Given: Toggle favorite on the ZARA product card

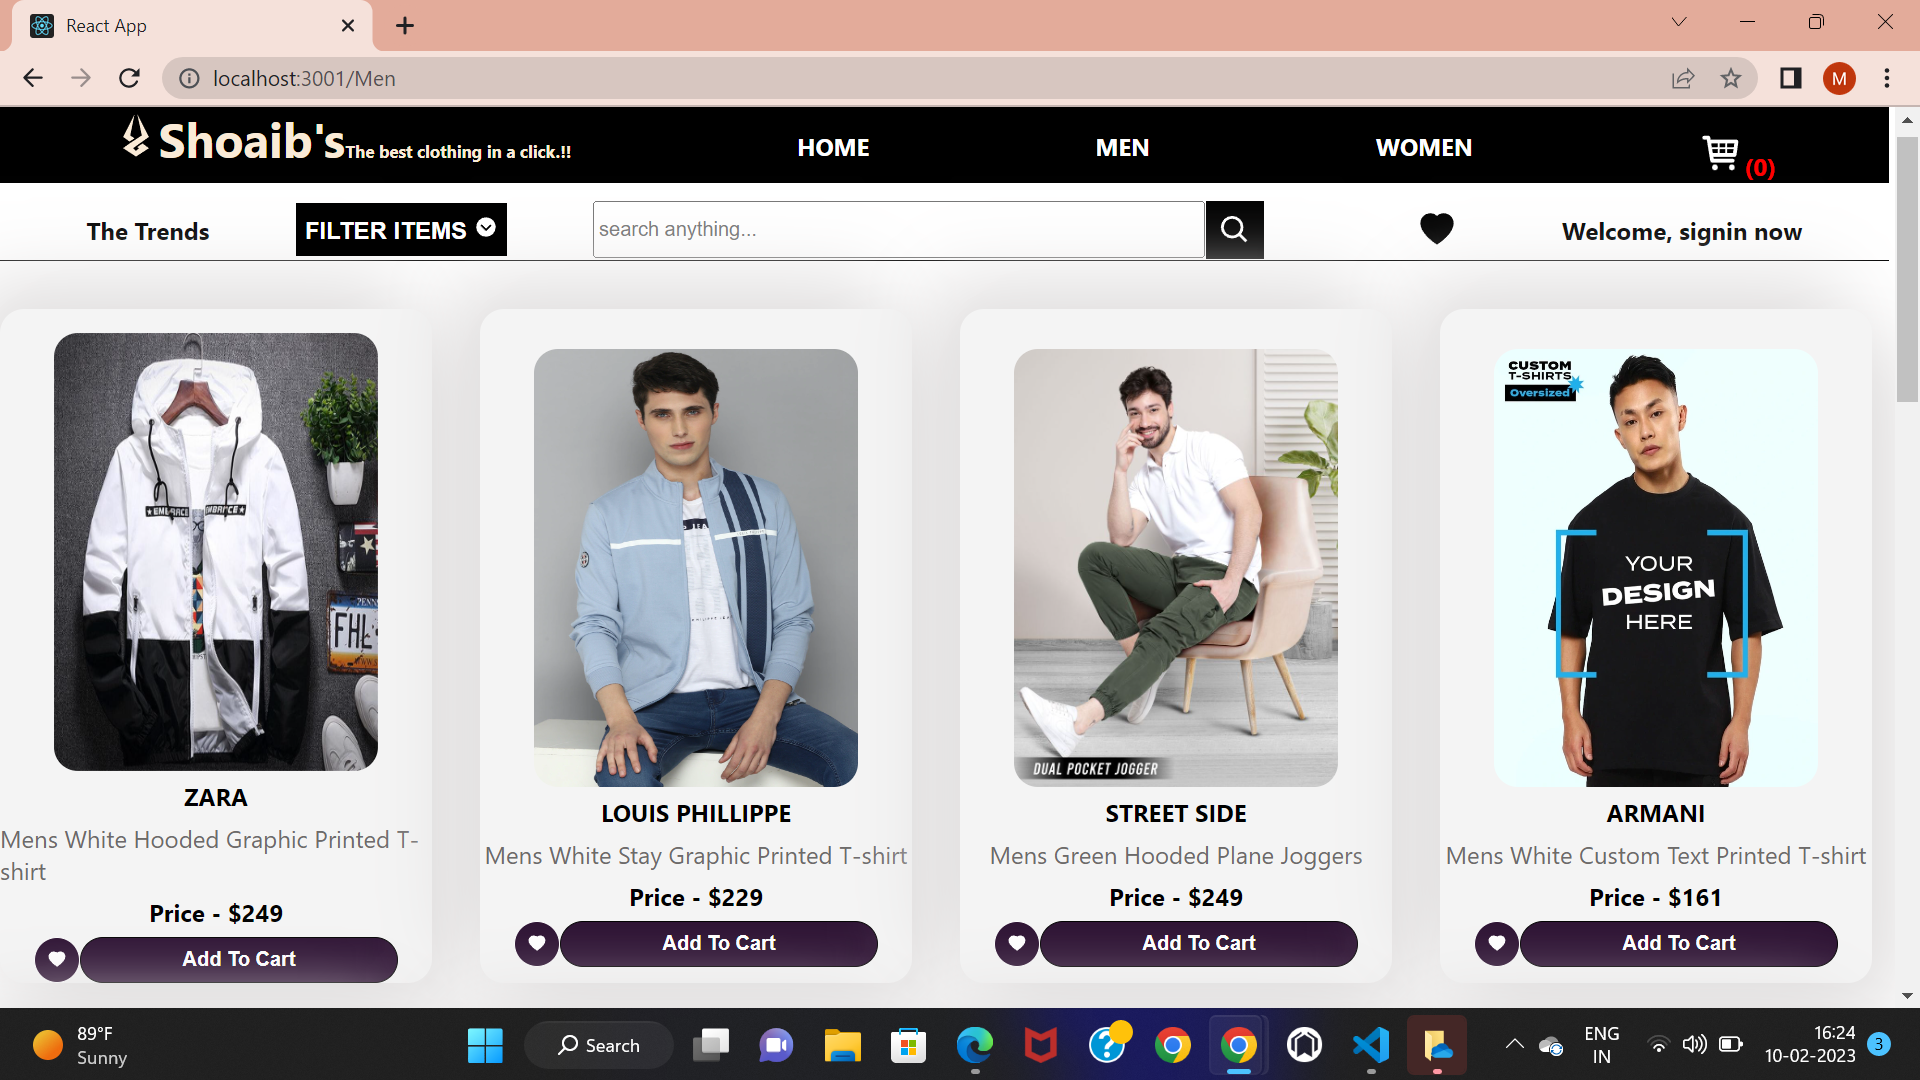Looking at the screenshot, I should tap(56, 959).
